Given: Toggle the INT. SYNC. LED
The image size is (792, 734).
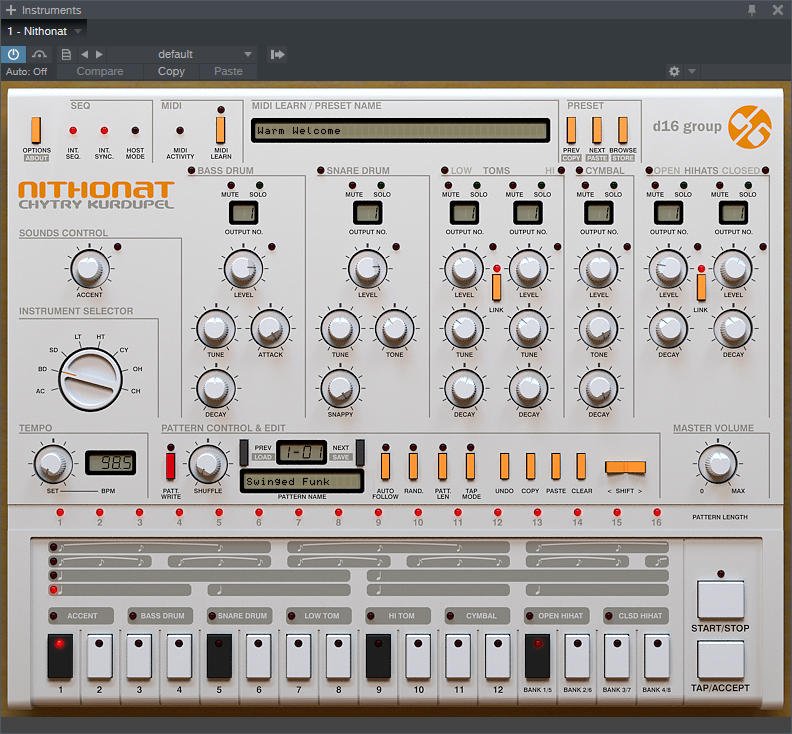Looking at the screenshot, I should (104, 130).
